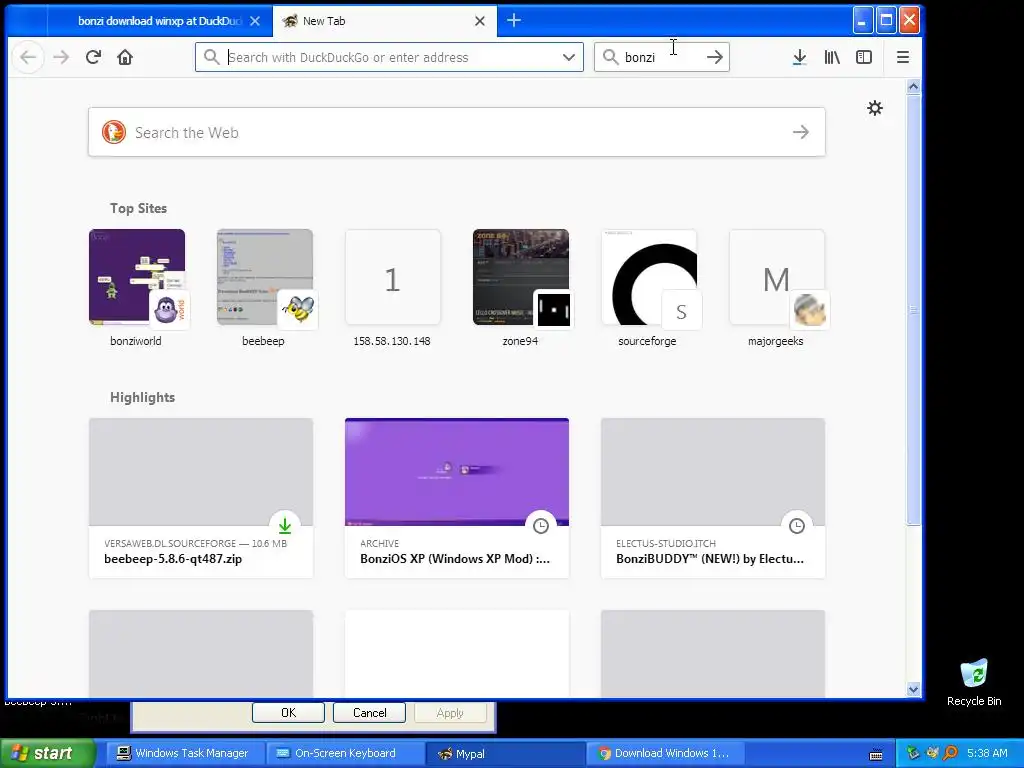The width and height of the screenshot is (1024, 768).
Task: Close the New Tab tab
Action: (x=479, y=21)
